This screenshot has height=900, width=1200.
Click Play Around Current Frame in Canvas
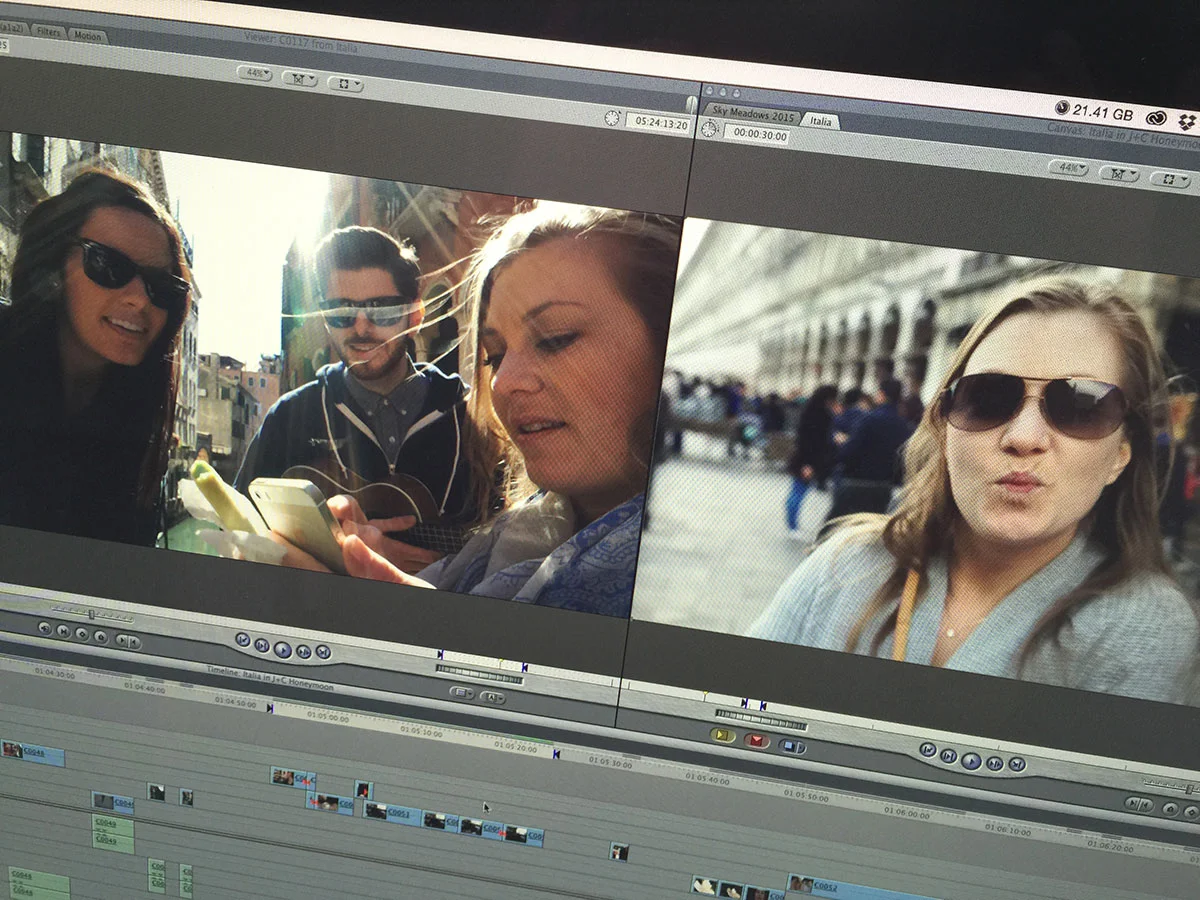point(994,764)
